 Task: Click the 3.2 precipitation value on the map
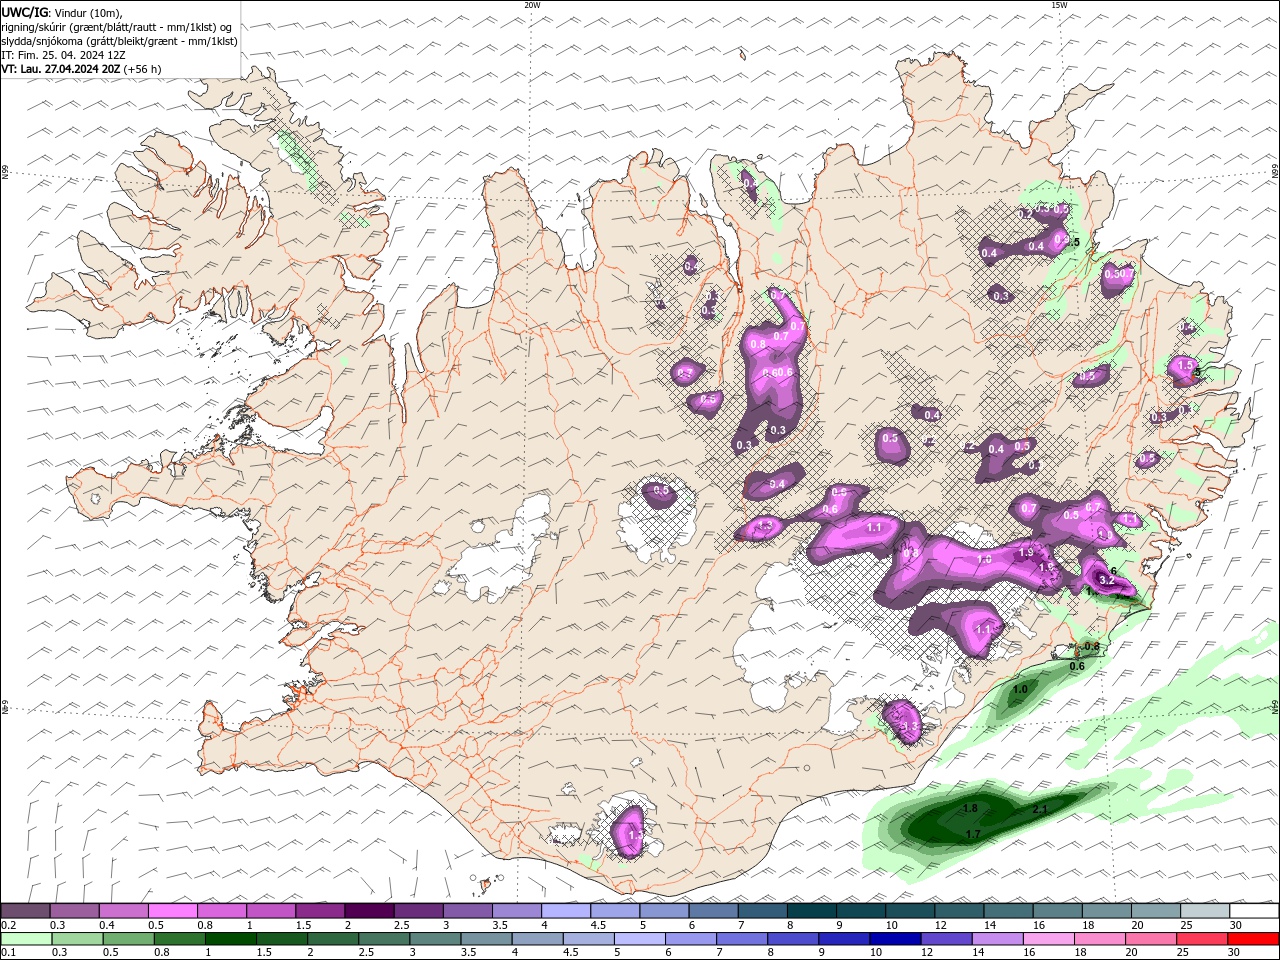(x=1106, y=580)
